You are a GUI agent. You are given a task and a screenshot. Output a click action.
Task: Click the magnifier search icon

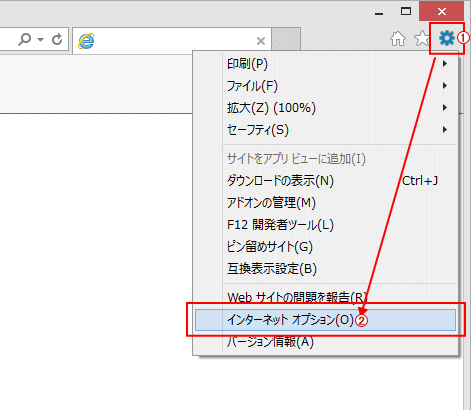point(24,39)
